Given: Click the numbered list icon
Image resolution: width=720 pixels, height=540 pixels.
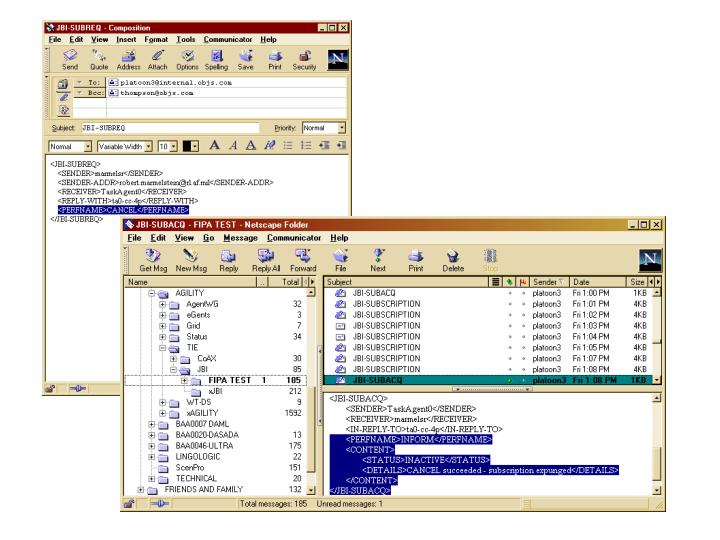Looking at the screenshot, I should click(306, 146).
